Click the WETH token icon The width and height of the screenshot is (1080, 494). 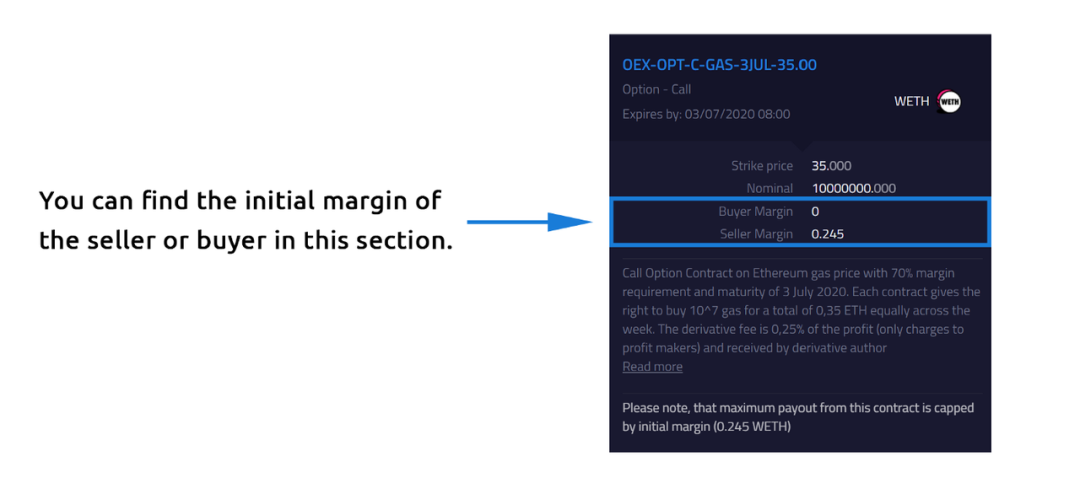point(950,102)
